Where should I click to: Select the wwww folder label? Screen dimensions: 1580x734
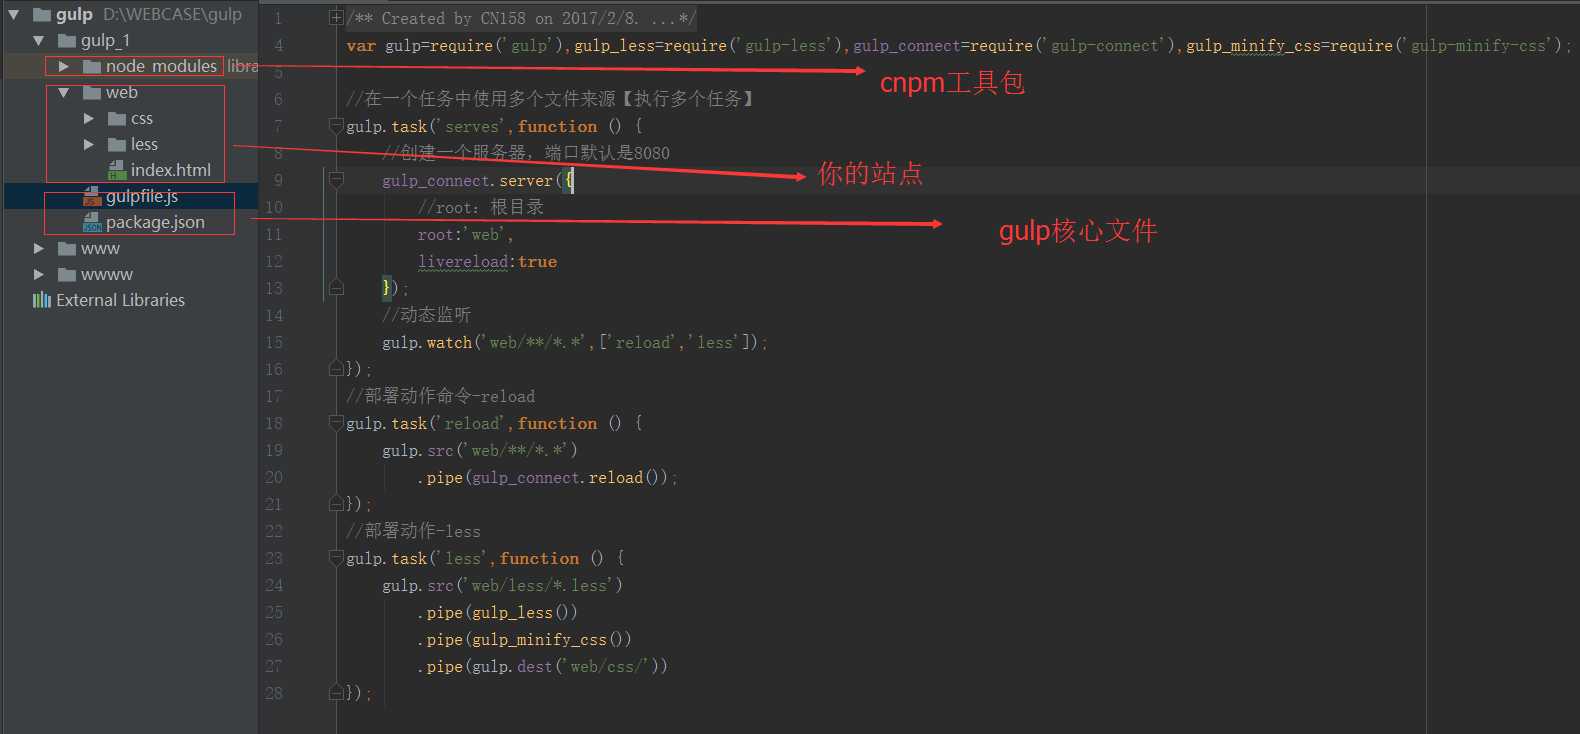[107, 275]
